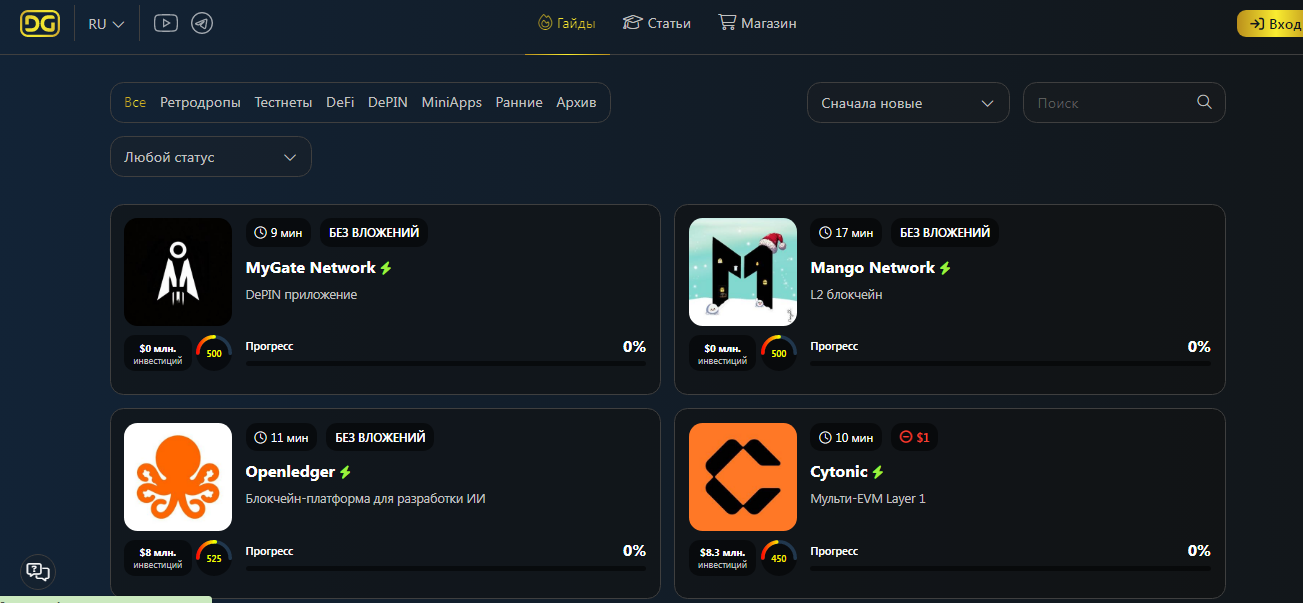
Task: Open the Openledger title link
Action: point(290,472)
